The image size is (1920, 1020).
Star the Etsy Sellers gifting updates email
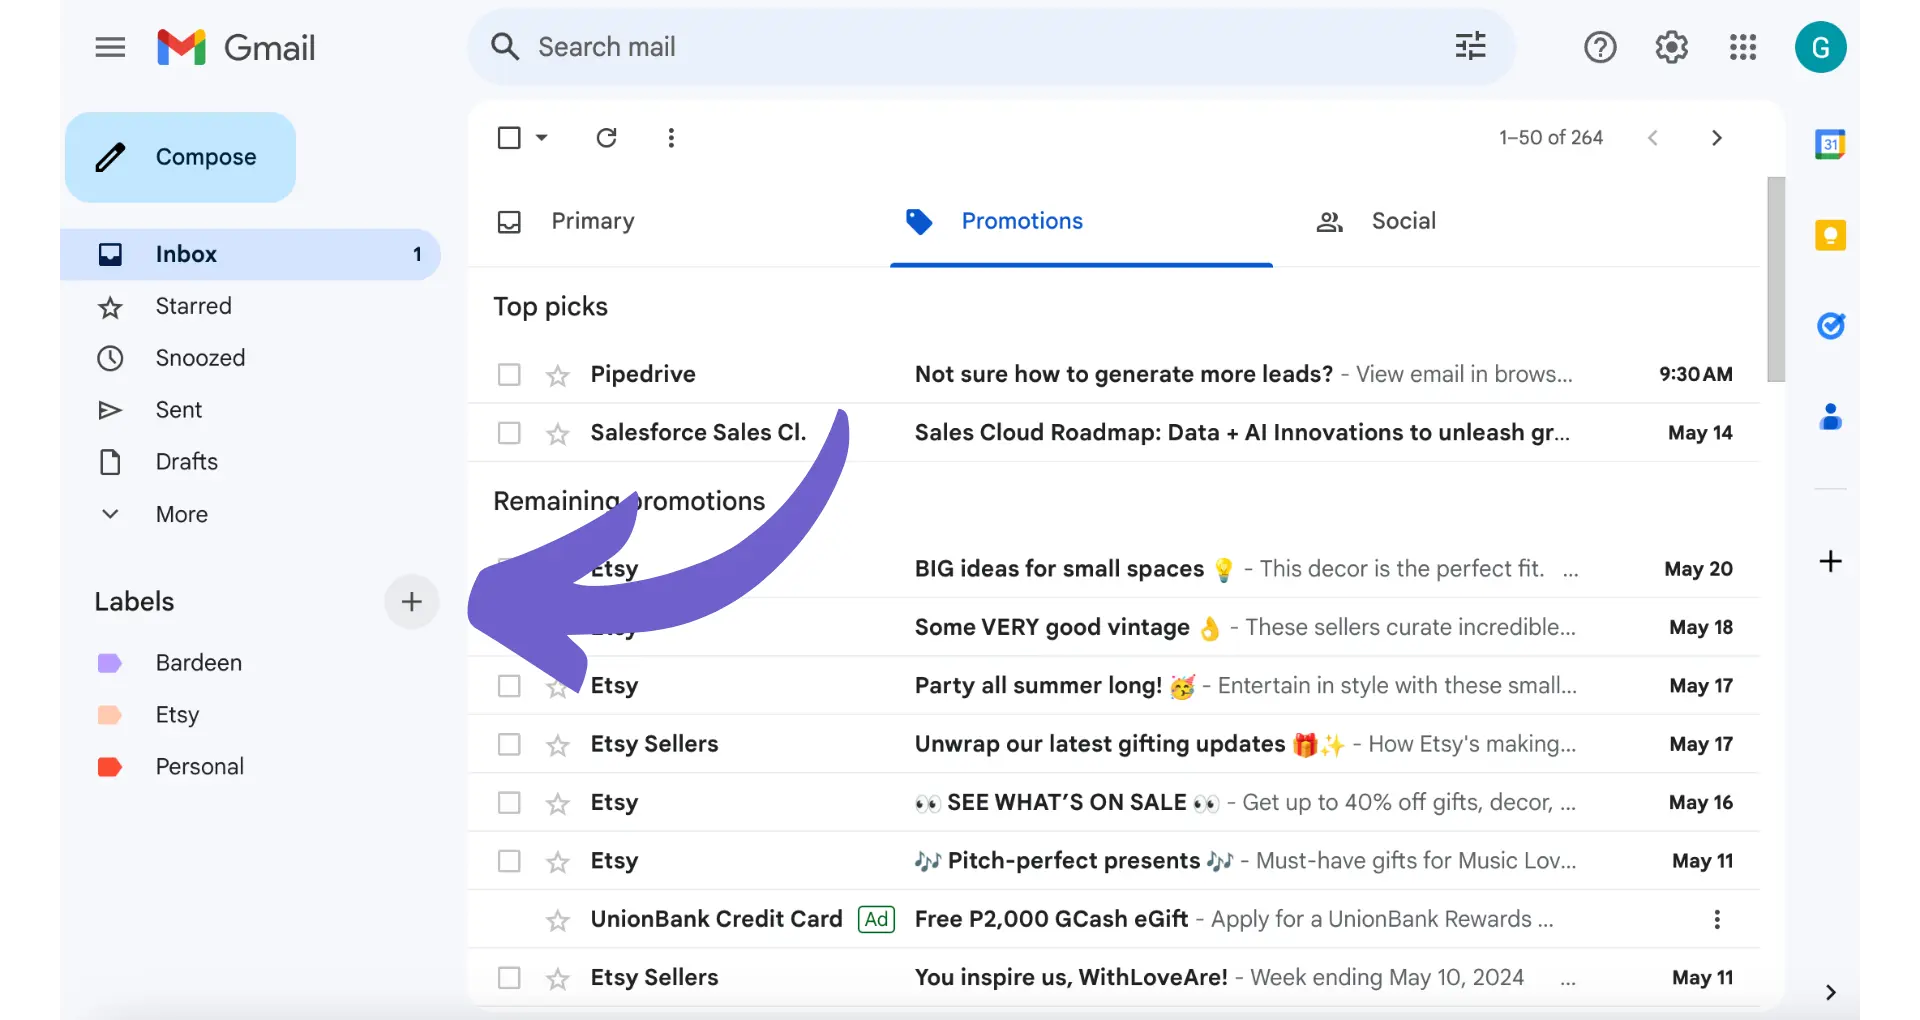click(x=557, y=746)
